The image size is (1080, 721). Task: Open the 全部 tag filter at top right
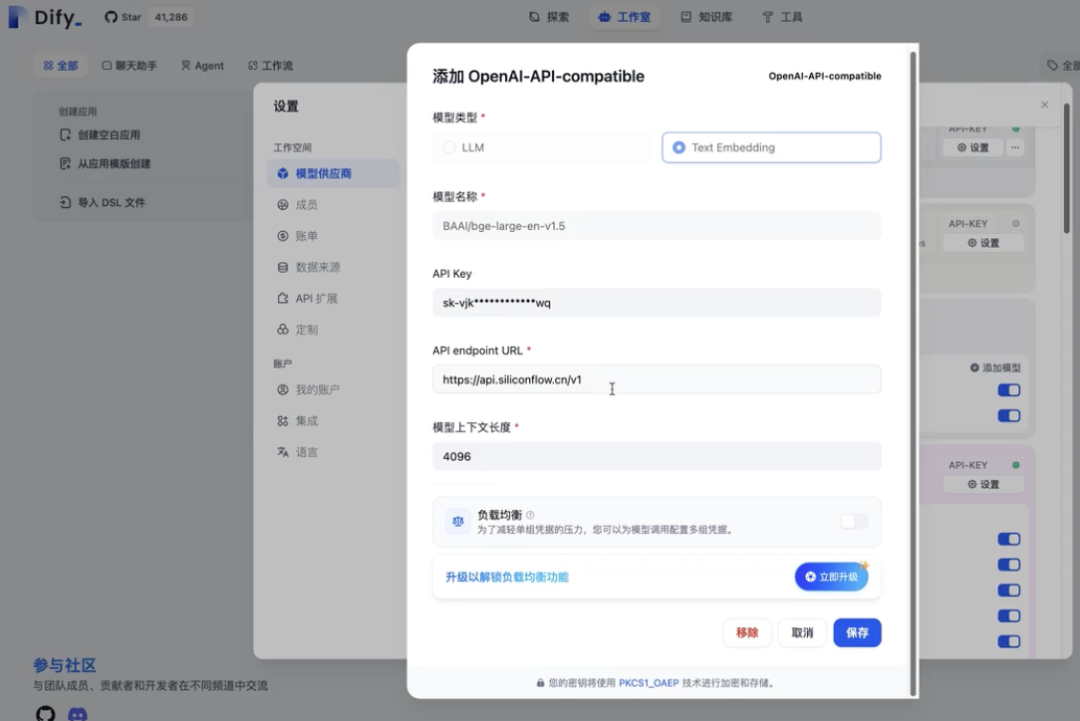click(x=1058, y=63)
